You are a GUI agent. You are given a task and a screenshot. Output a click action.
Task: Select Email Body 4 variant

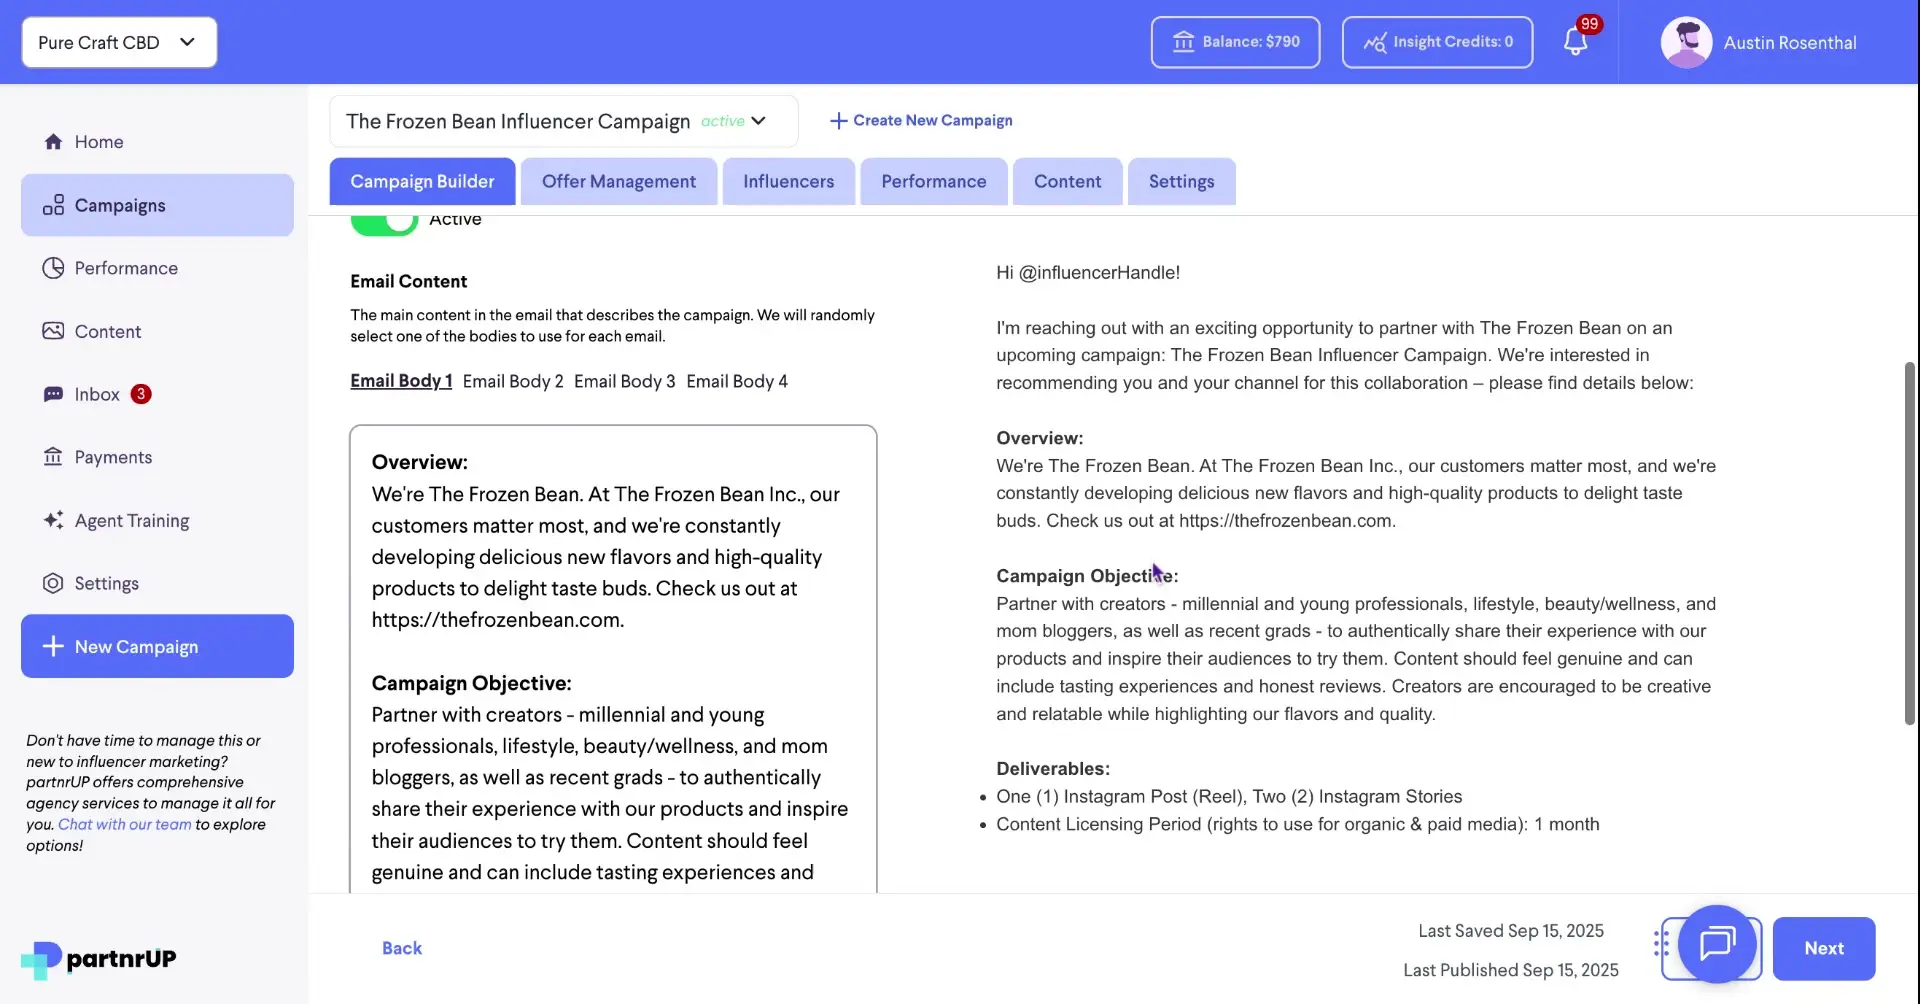tap(737, 380)
